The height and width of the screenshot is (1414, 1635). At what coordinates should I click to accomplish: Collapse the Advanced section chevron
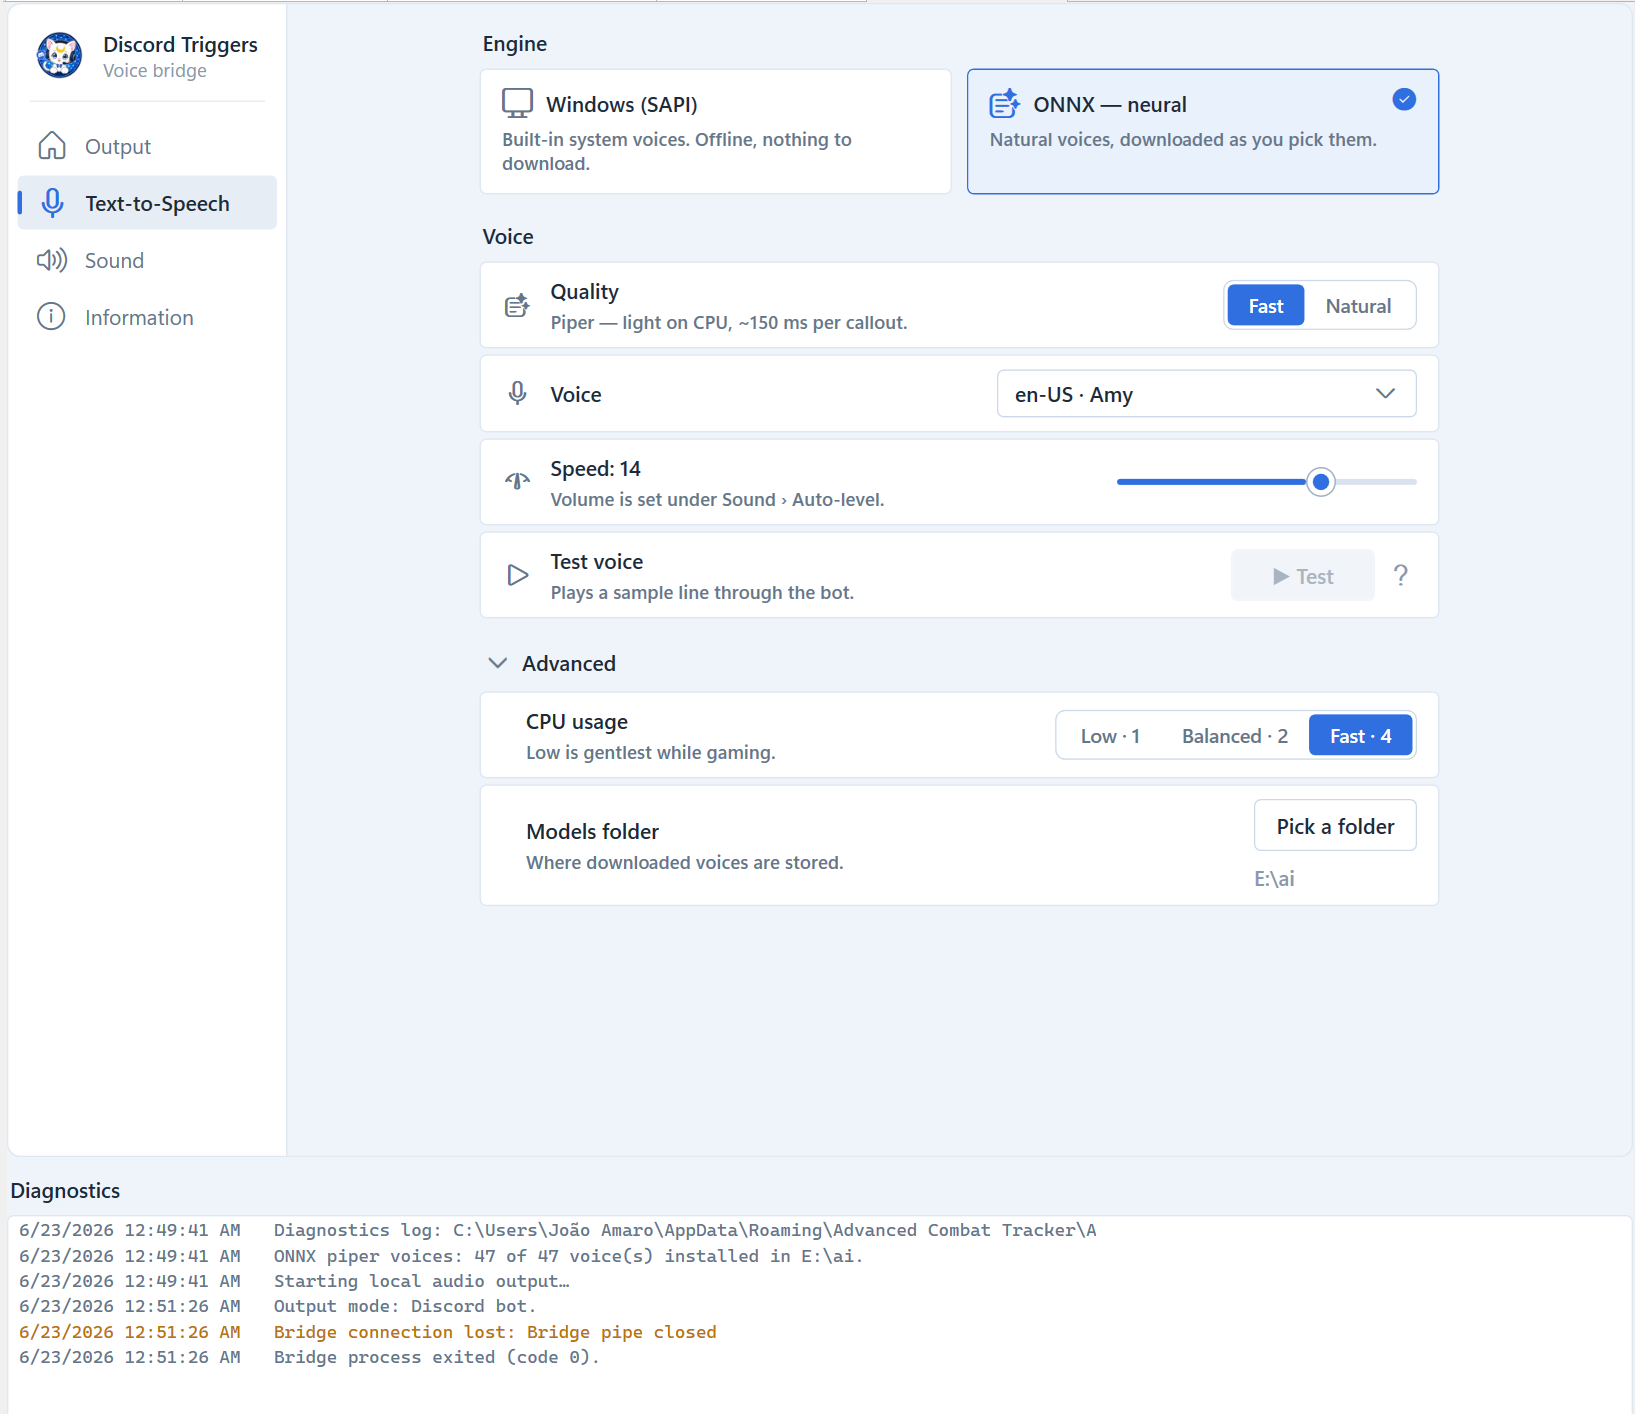pyautogui.click(x=497, y=663)
